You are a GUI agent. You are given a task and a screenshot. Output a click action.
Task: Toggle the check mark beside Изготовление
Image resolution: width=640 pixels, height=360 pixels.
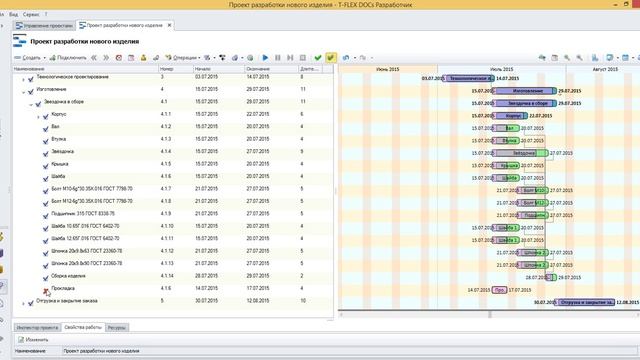(31, 92)
